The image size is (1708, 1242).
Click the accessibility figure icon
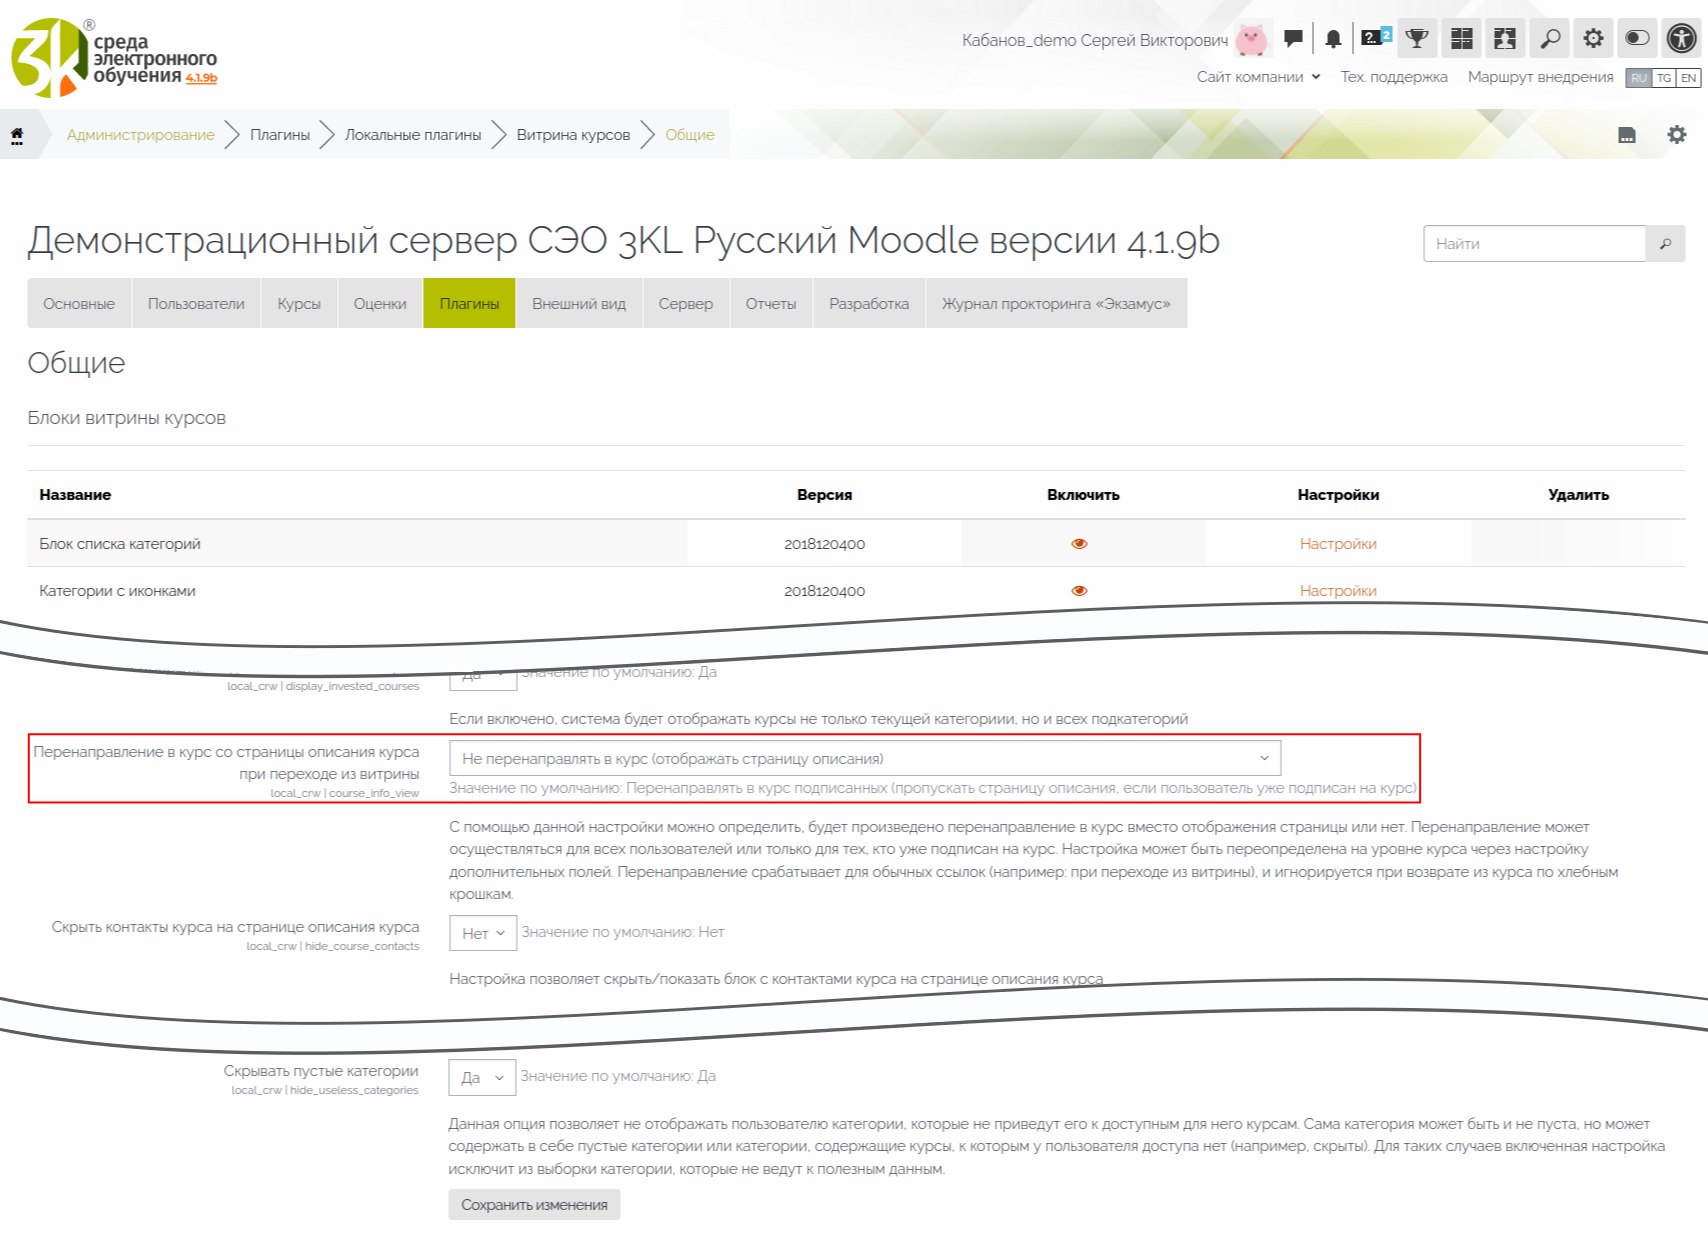tap(1681, 39)
